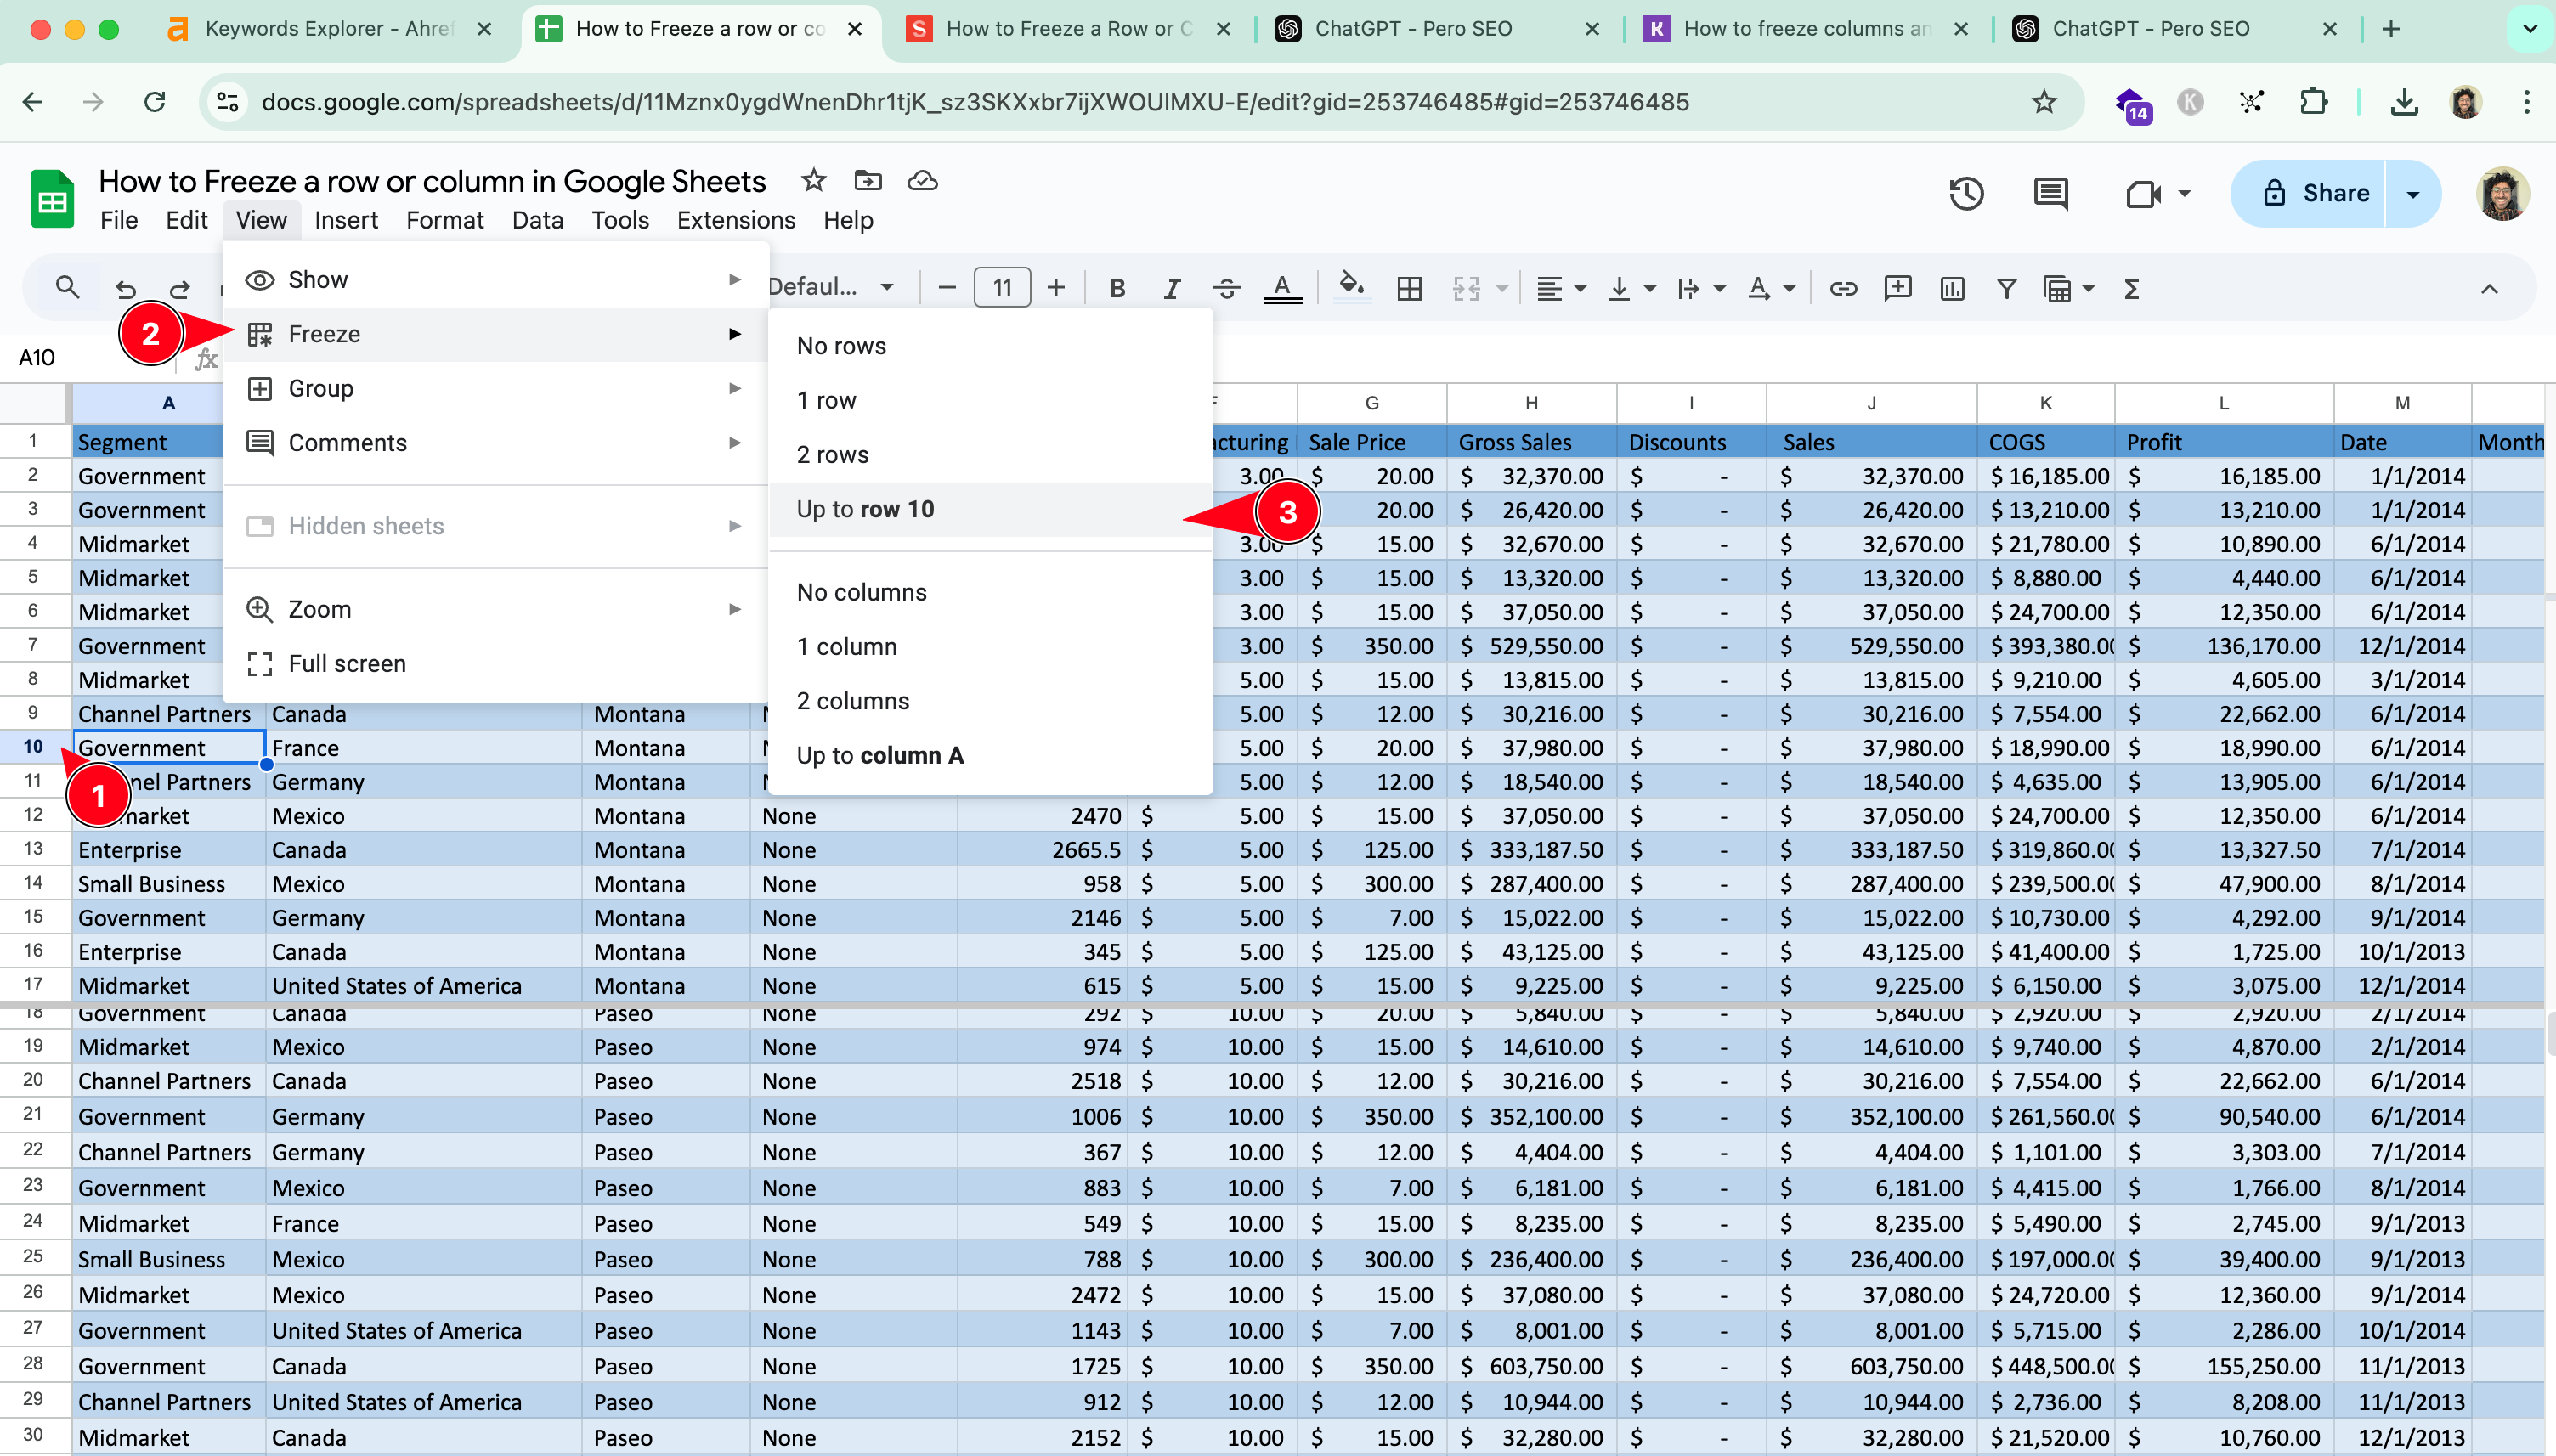
Task: Open the filter views dropdown
Action: (2088, 289)
